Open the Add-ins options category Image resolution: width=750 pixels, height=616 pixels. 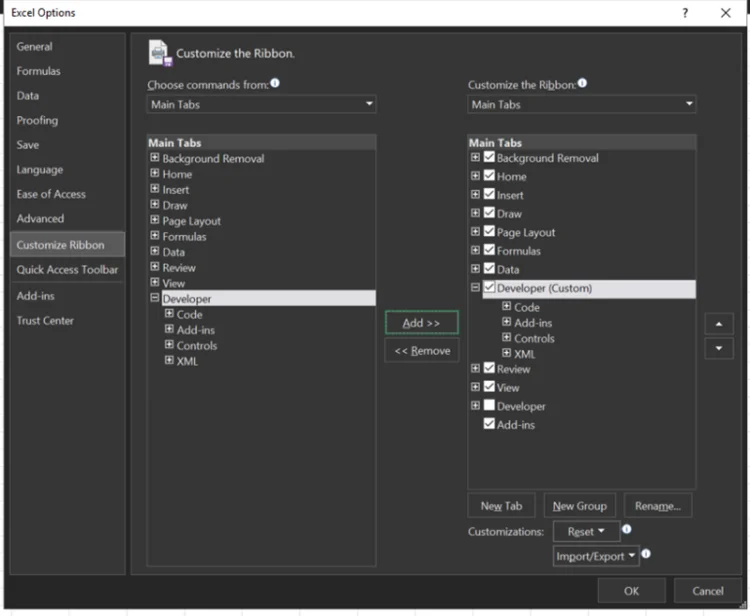pyautogui.click(x=67, y=296)
